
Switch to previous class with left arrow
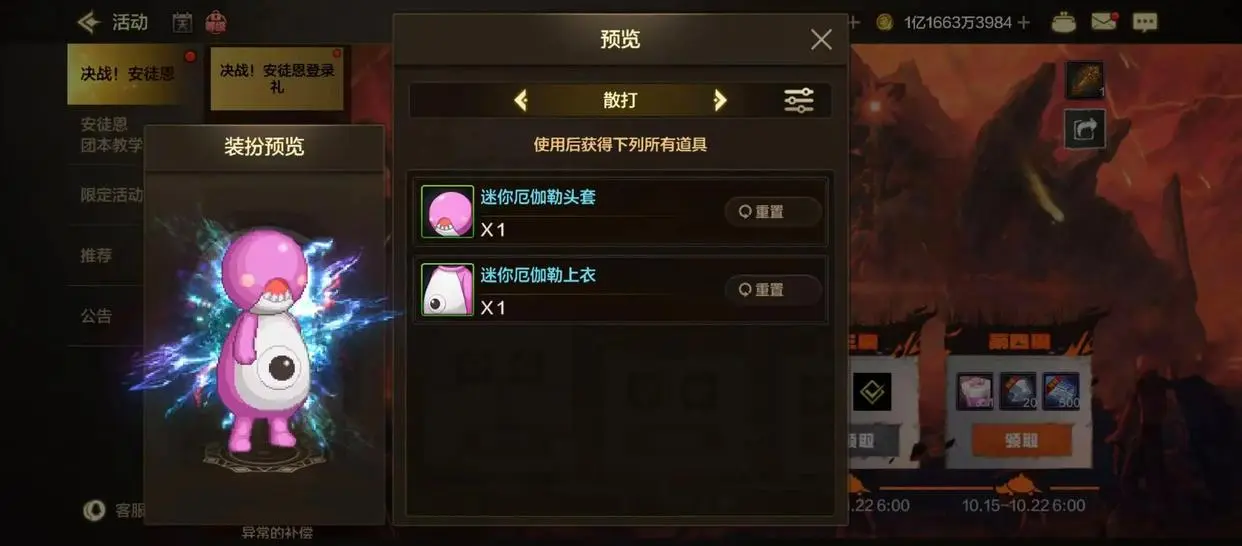click(520, 100)
